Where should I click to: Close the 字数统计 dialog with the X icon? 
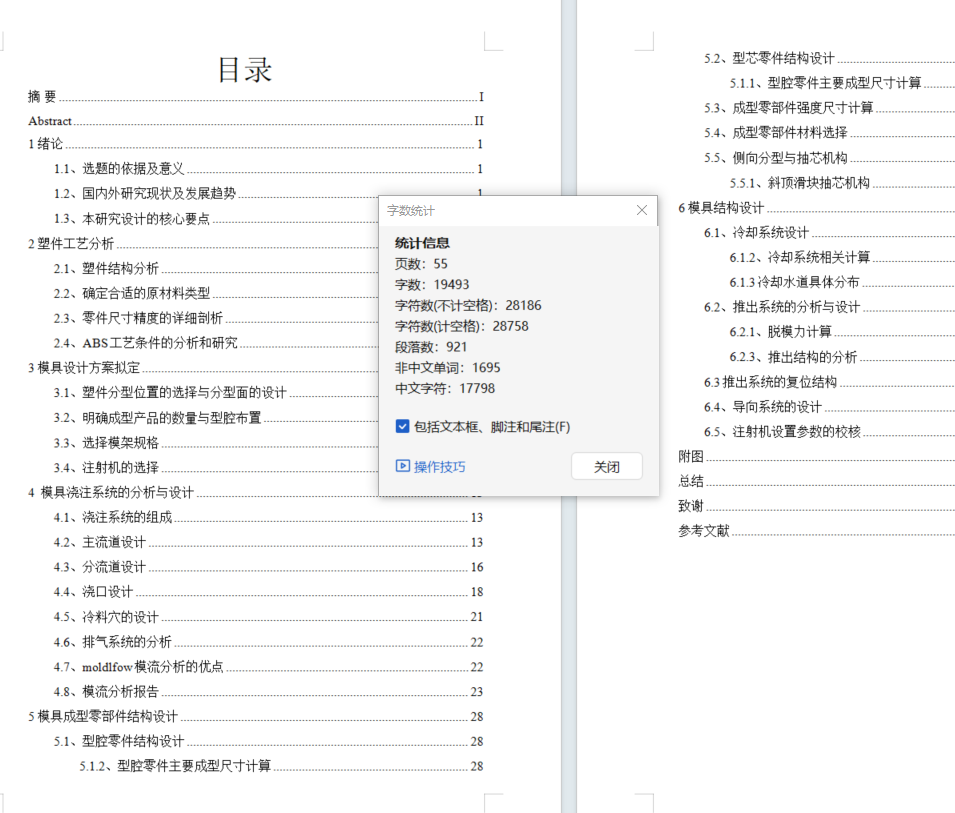(642, 210)
